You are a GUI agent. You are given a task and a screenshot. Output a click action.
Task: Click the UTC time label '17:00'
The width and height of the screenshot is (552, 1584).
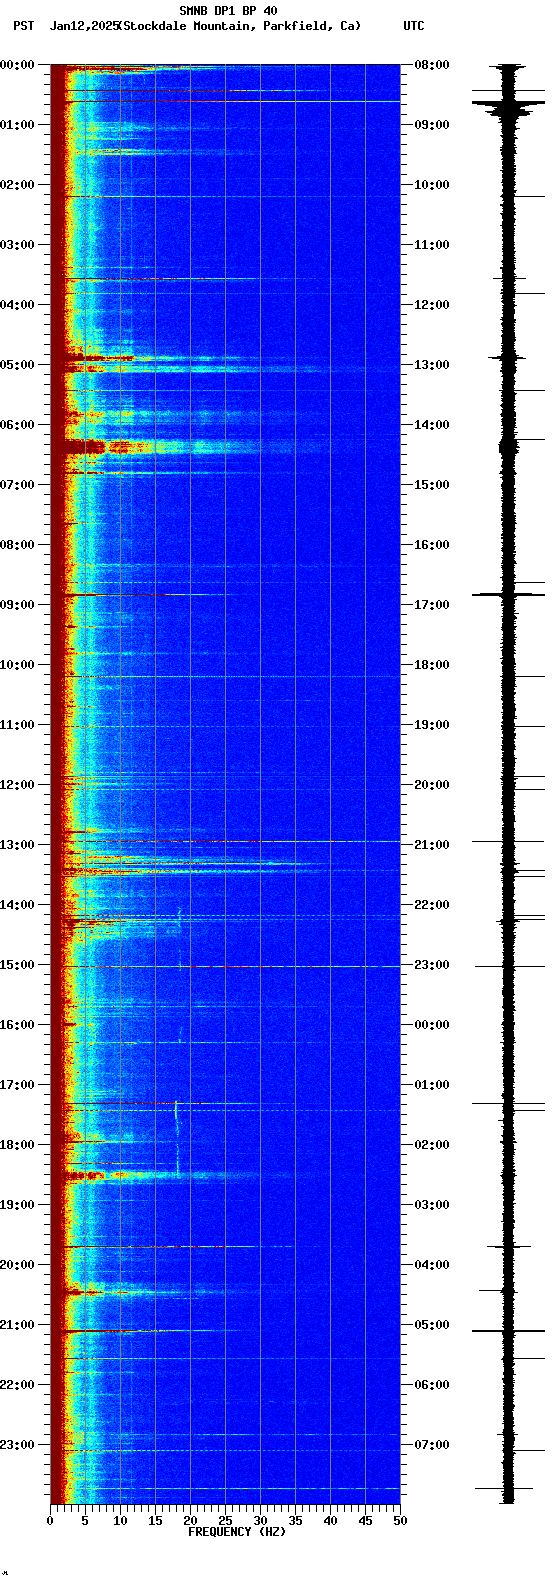432,605
